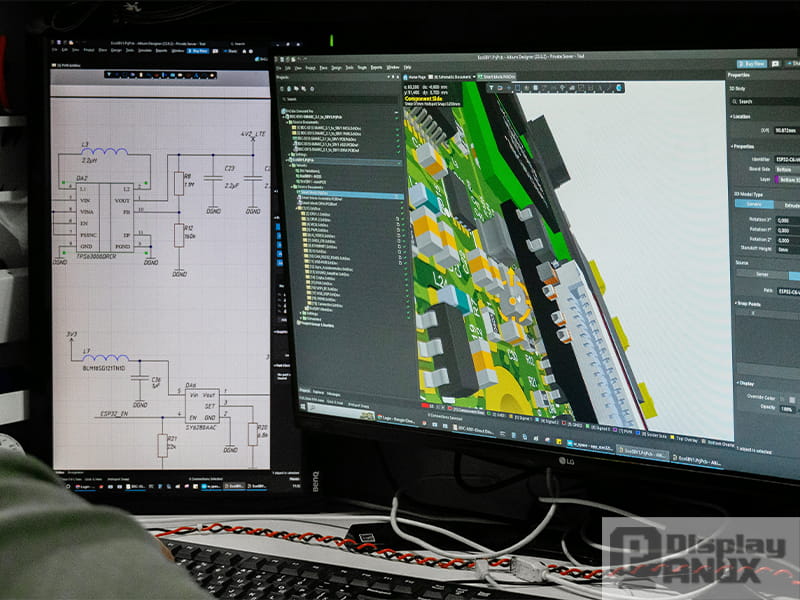The width and height of the screenshot is (800, 600).
Task: Click the Search field in the Properties panel
Action: [x=765, y=102]
